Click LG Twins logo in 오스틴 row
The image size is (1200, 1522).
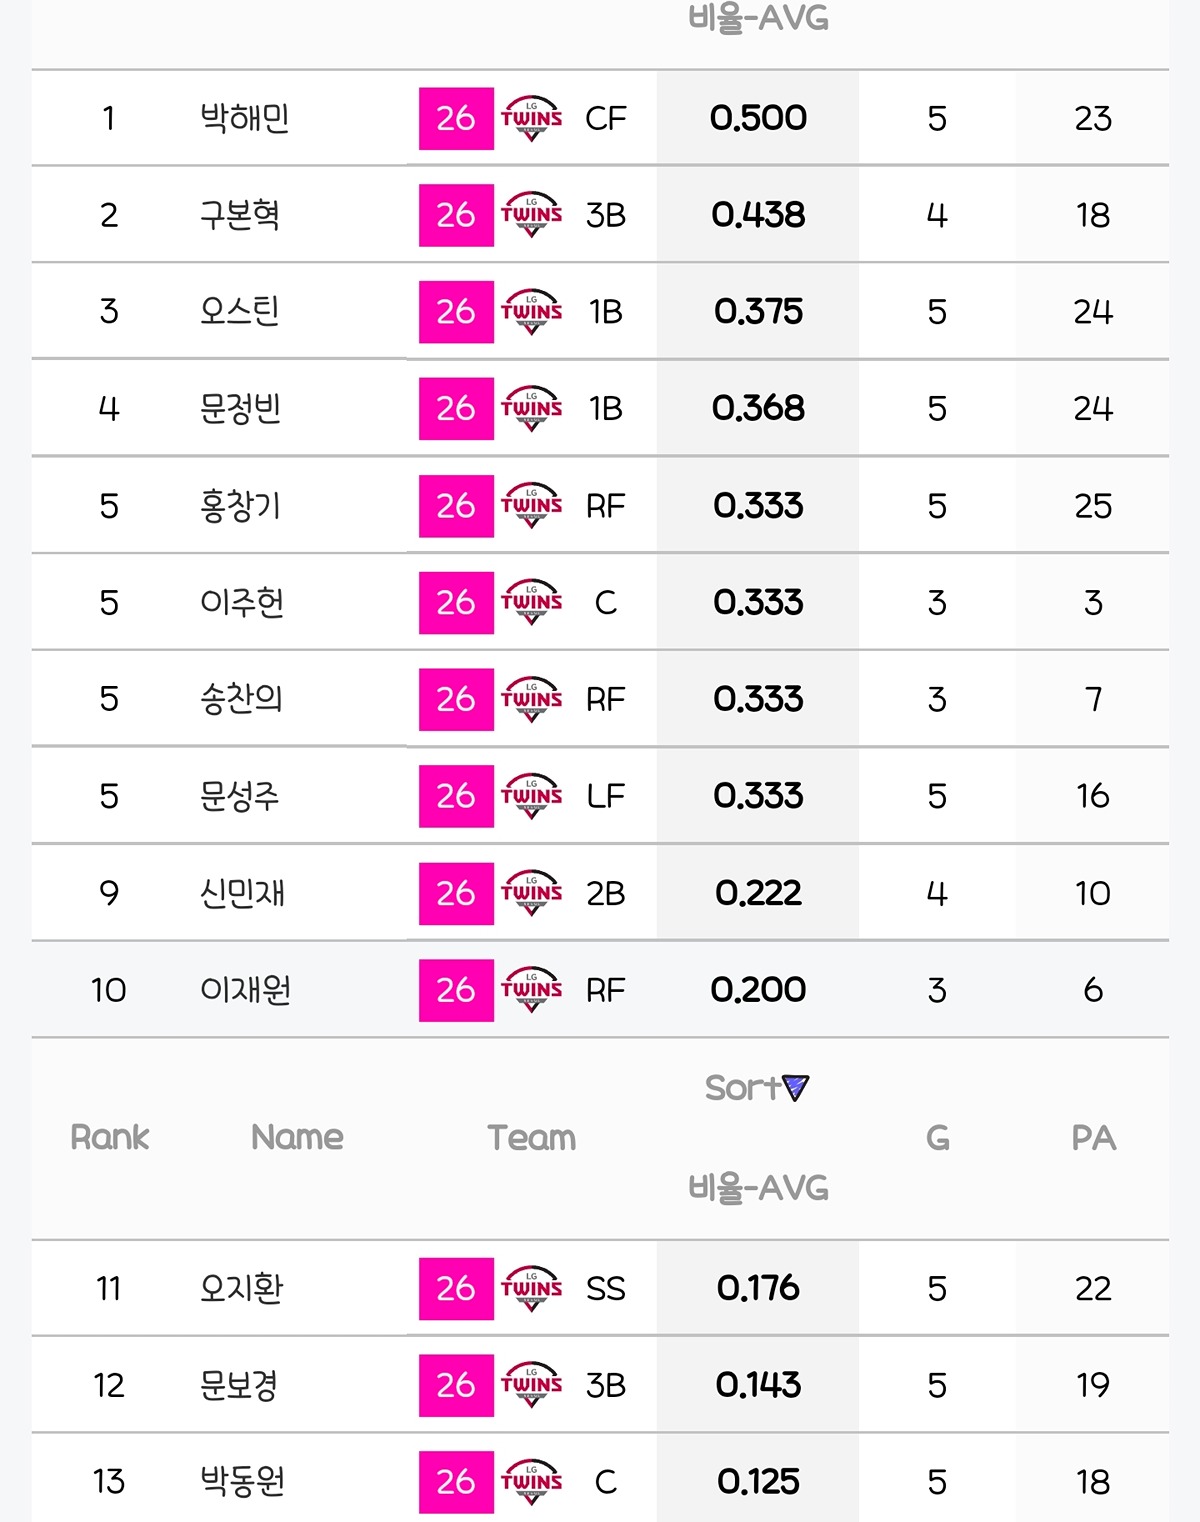click(x=531, y=312)
